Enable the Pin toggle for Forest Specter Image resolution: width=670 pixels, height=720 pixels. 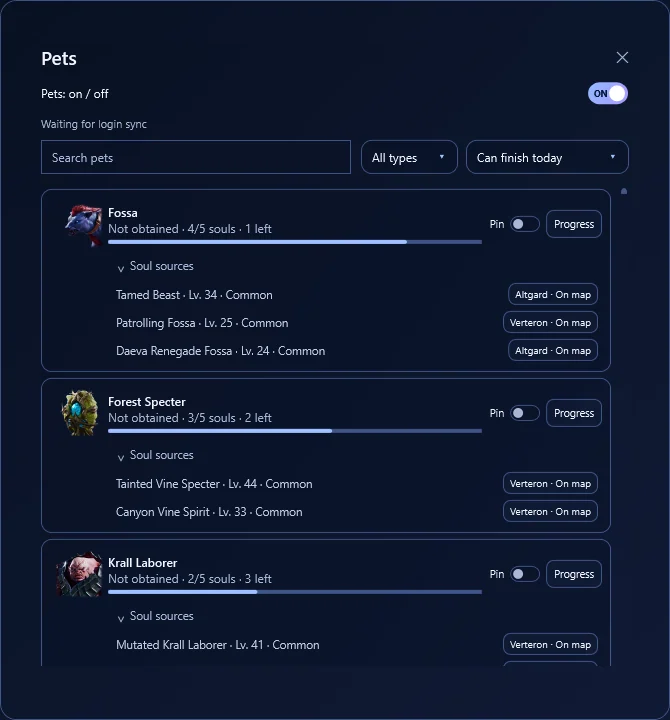[524, 413]
